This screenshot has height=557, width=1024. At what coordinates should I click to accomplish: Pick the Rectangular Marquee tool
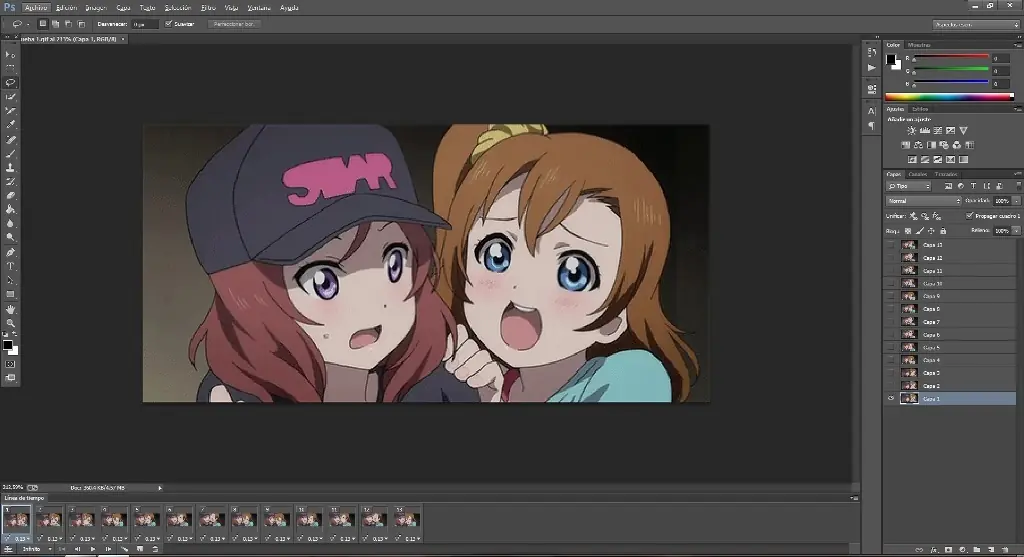pyautogui.click(x=11, y=68)
